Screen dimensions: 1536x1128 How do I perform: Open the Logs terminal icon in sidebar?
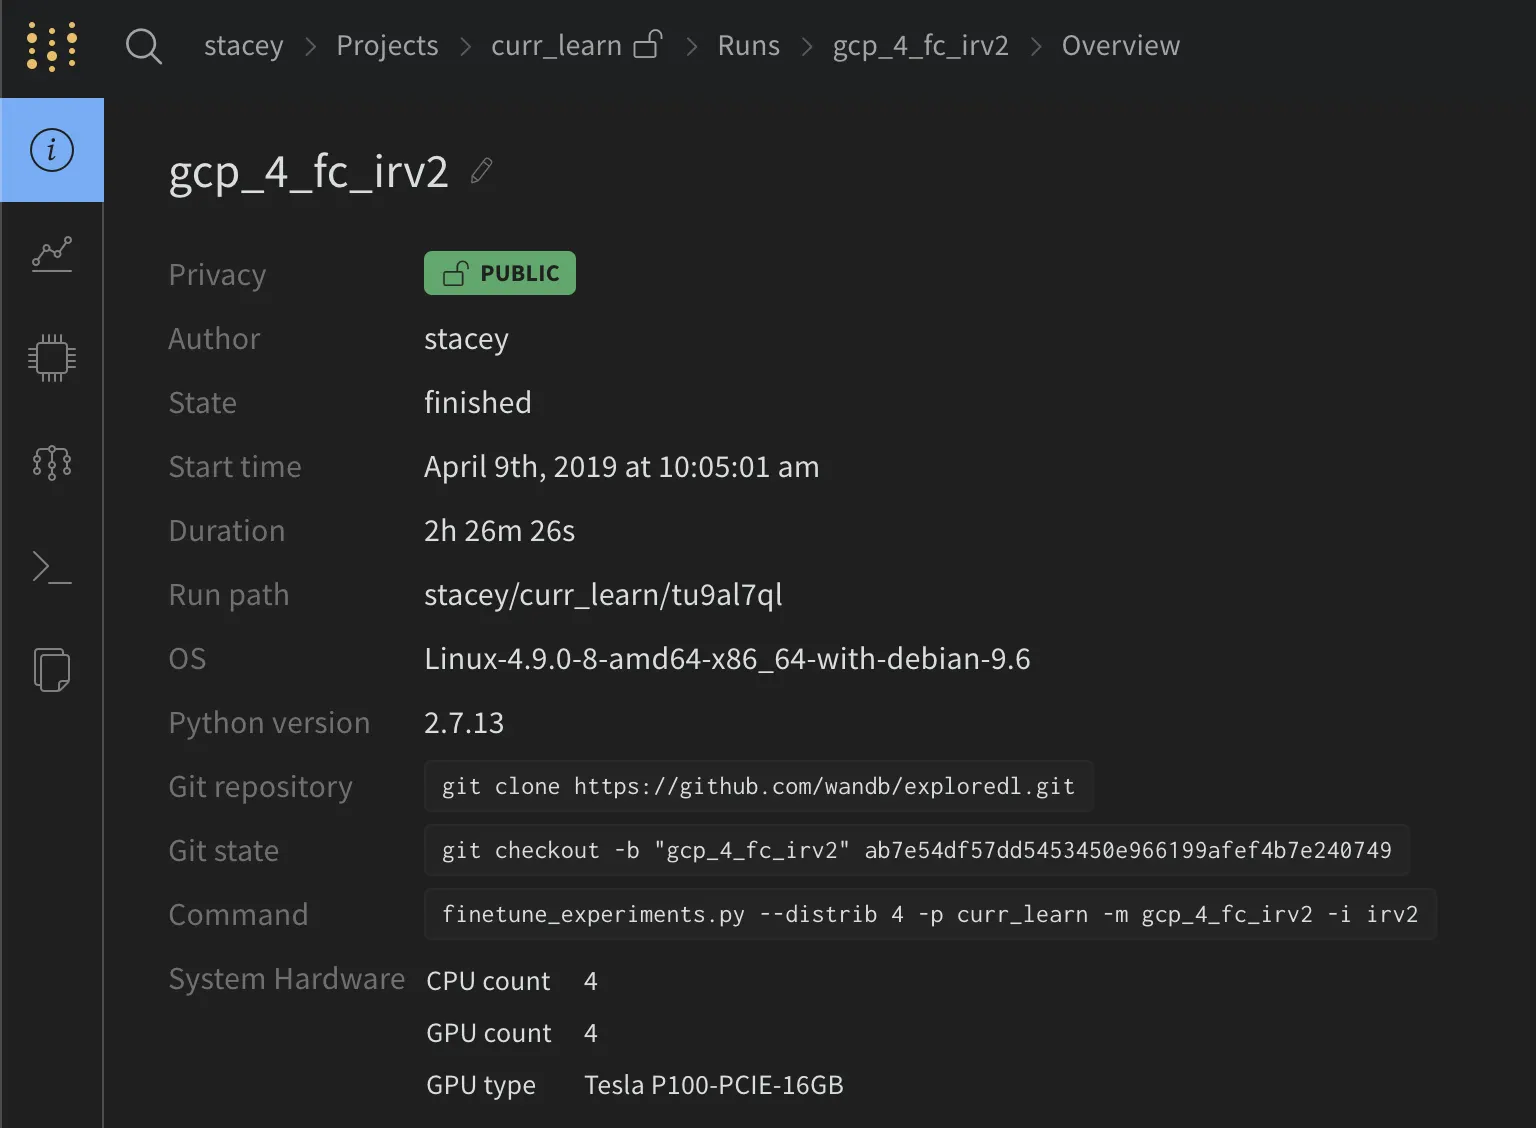(x=52, y=566)
